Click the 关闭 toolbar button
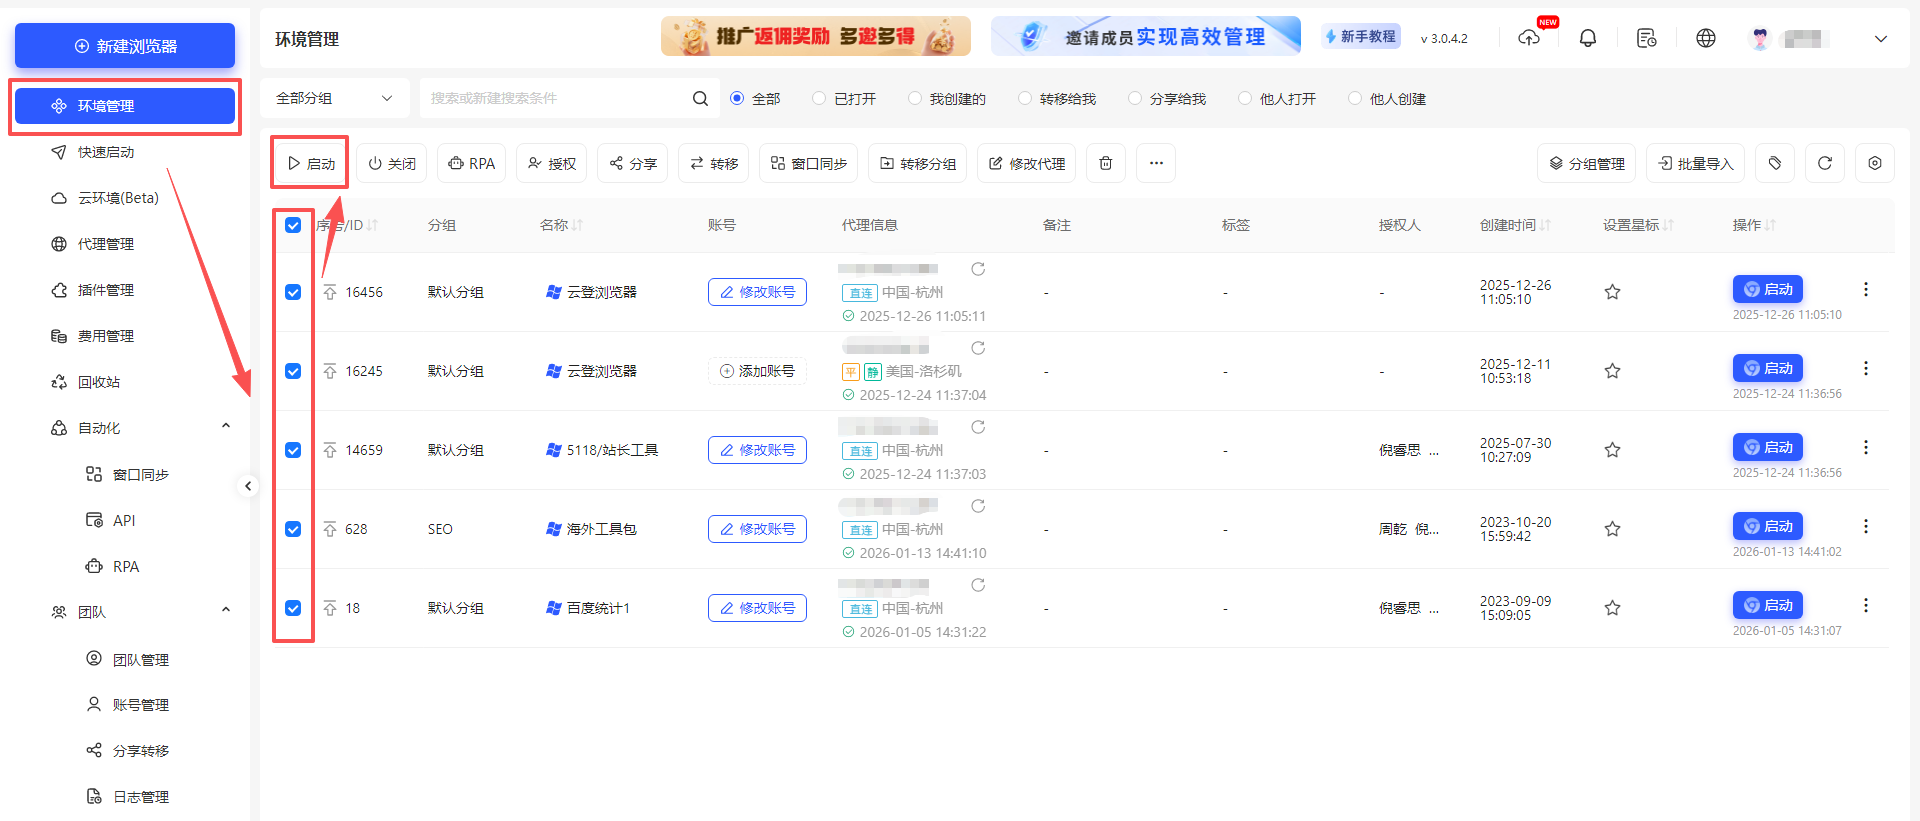 click(392, 163)
